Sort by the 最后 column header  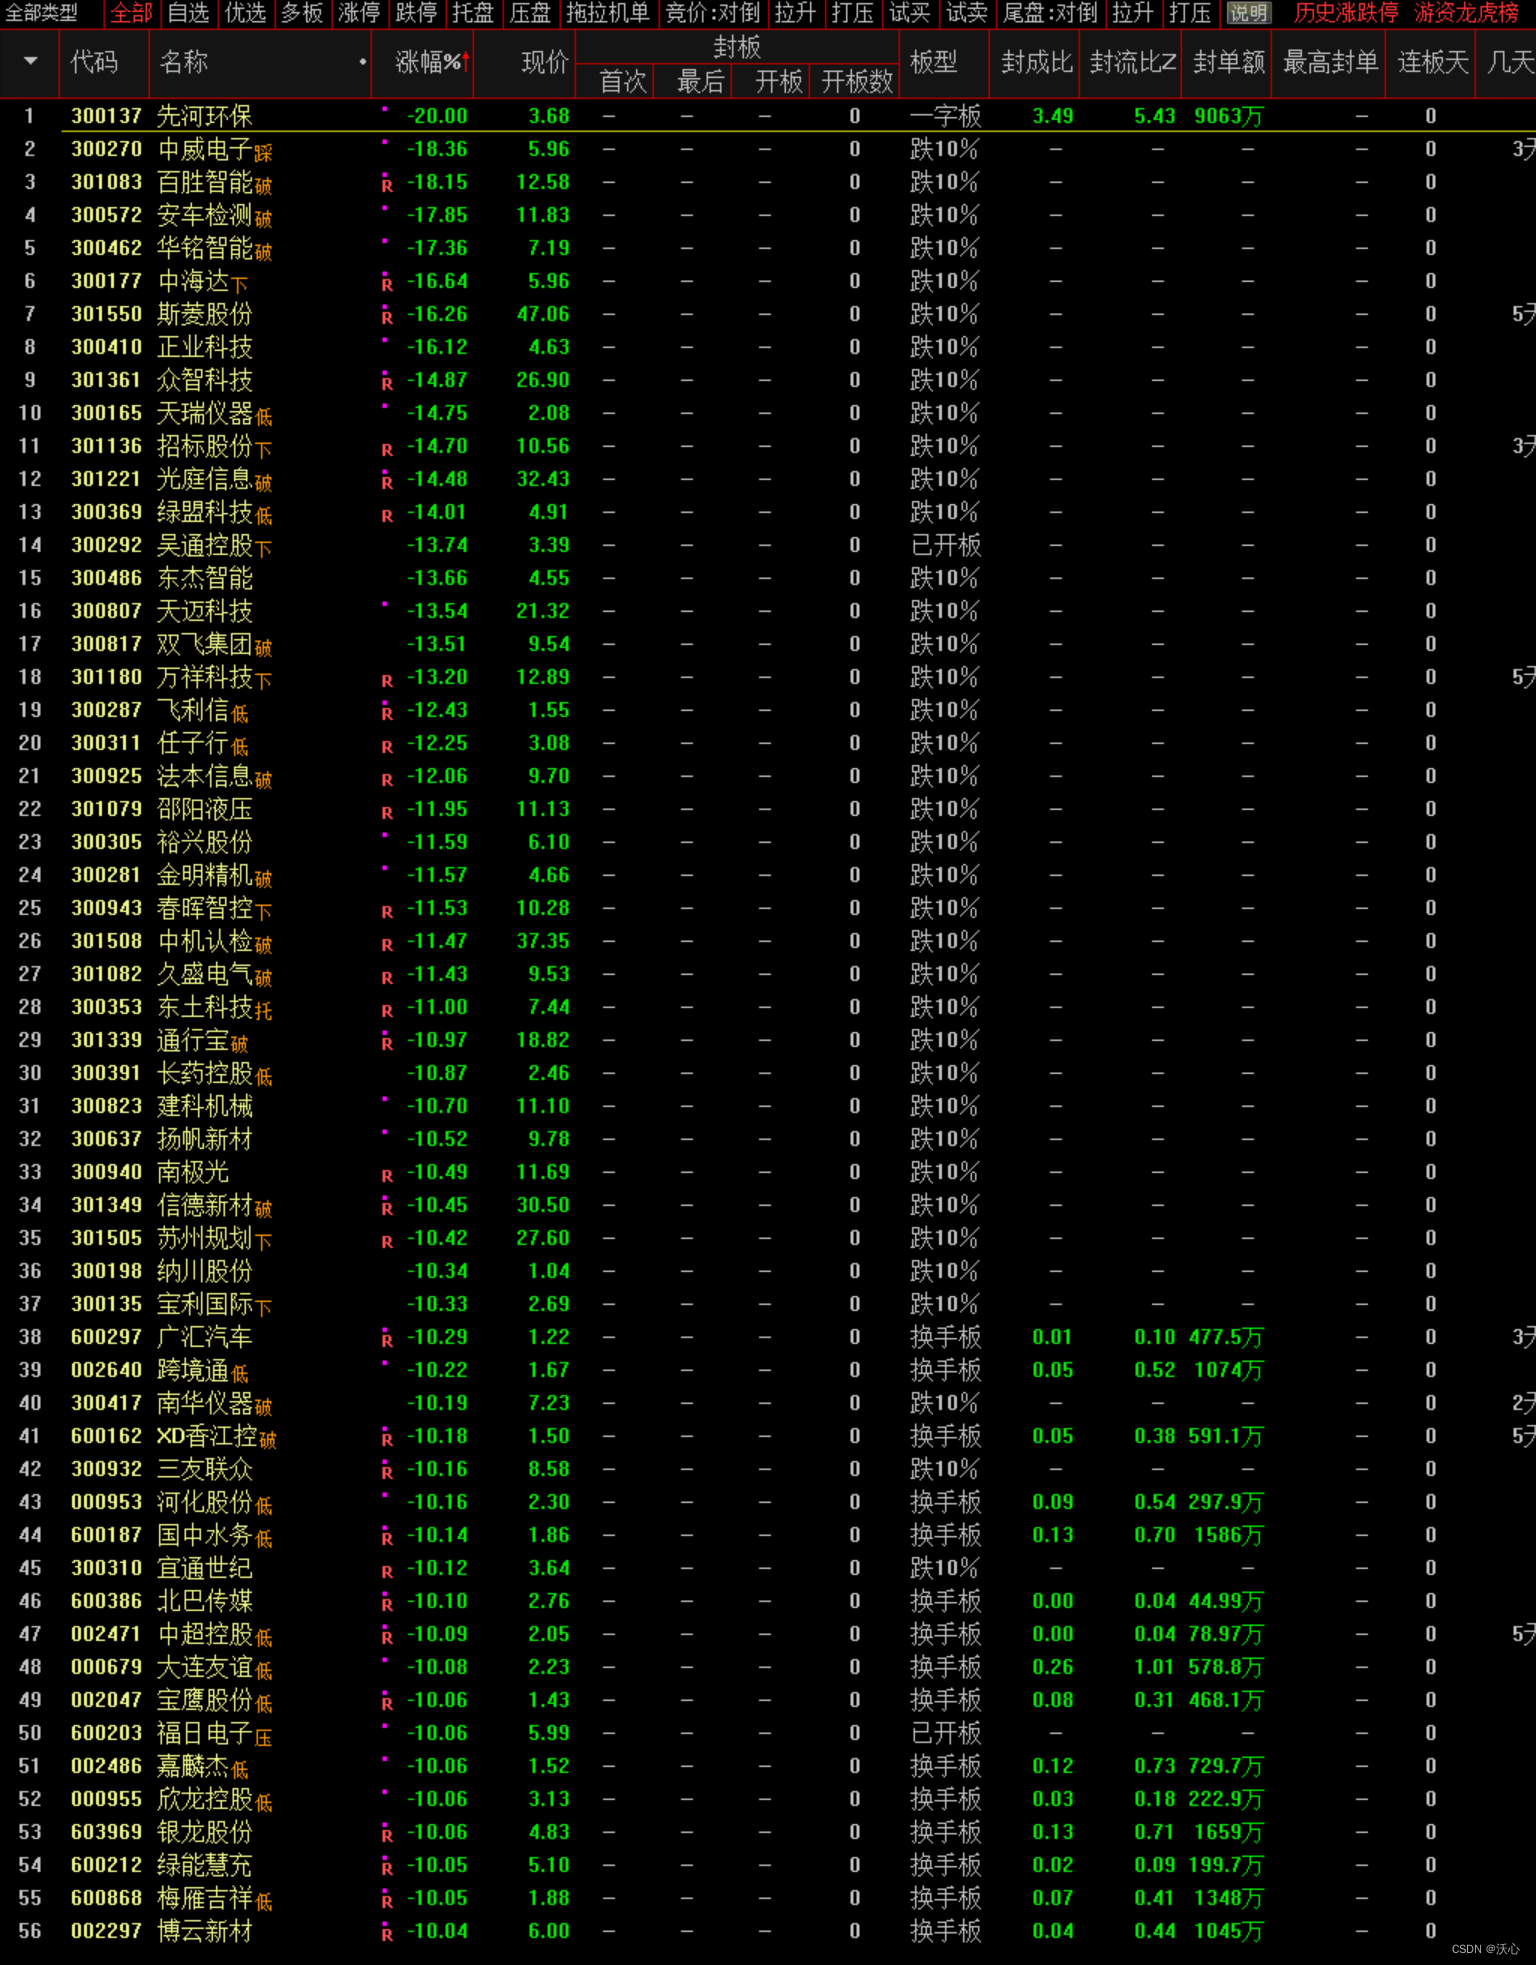pyautogui.click(x=700, y=81)
